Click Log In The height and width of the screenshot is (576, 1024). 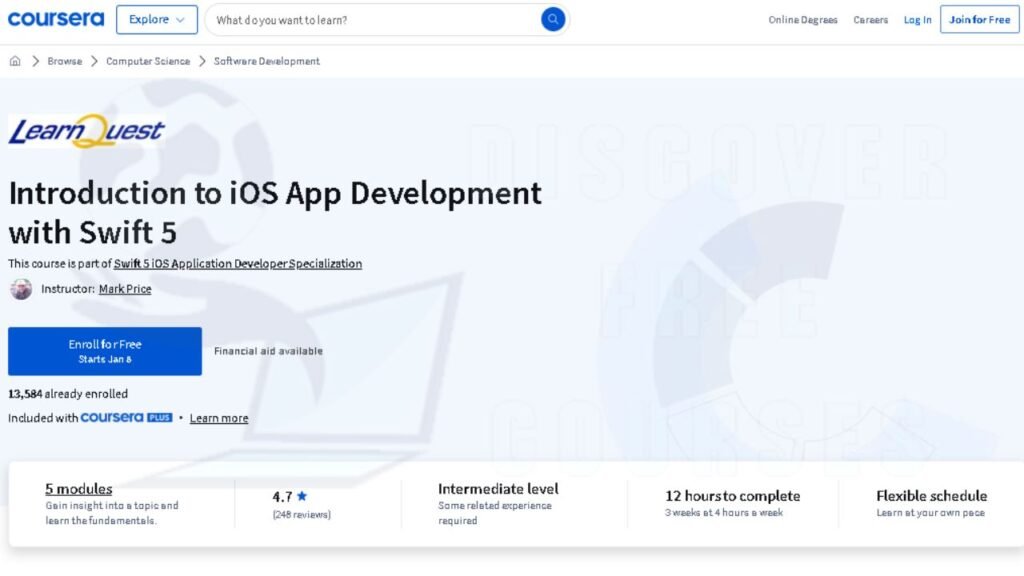(917, 20)
